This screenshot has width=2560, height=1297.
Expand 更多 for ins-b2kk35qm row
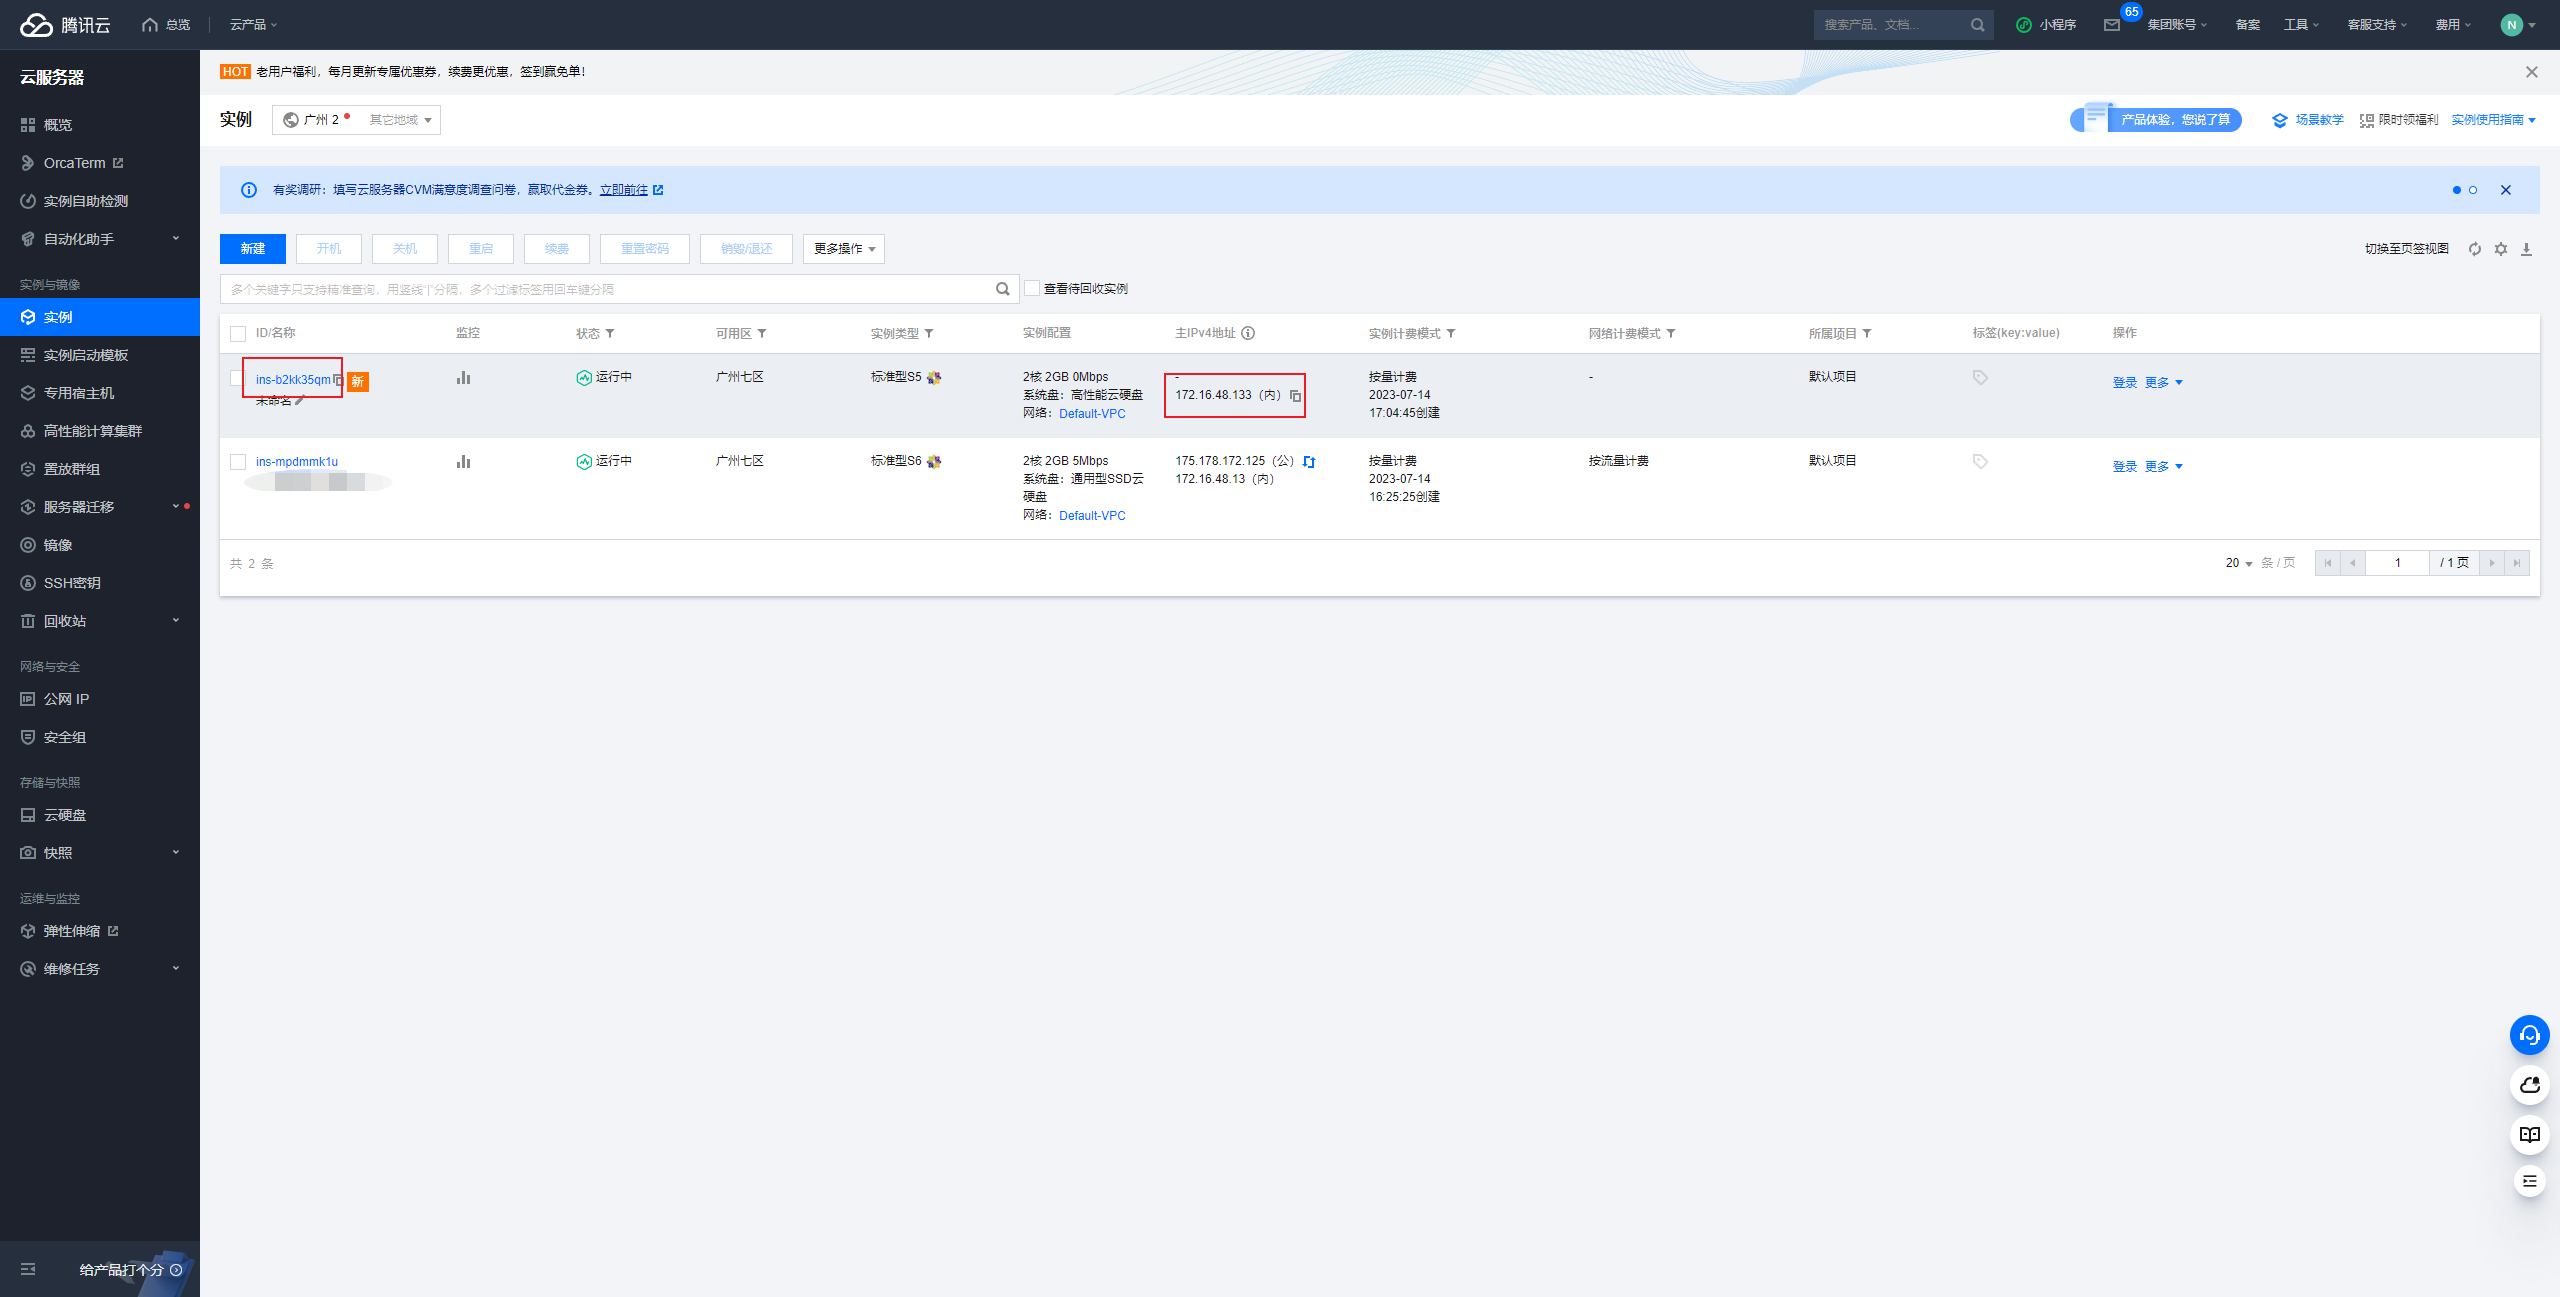2163,383
